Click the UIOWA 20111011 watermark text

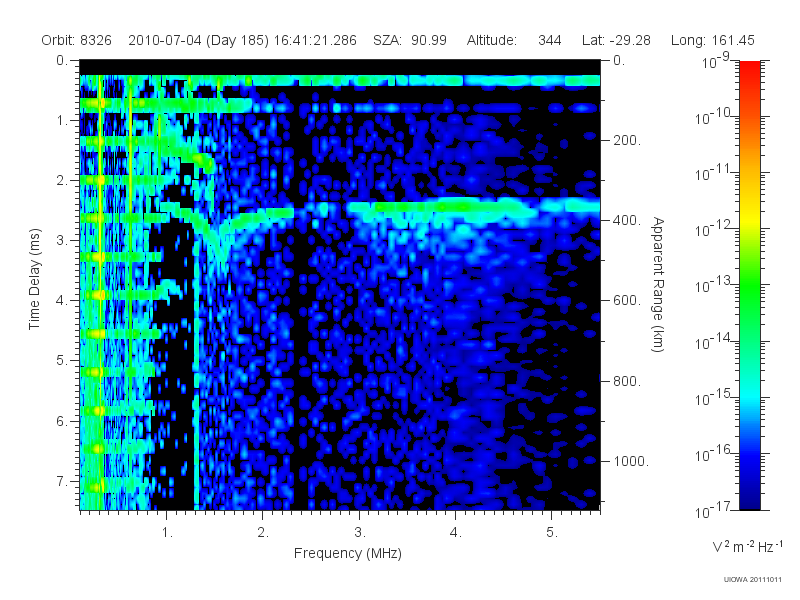752,580
